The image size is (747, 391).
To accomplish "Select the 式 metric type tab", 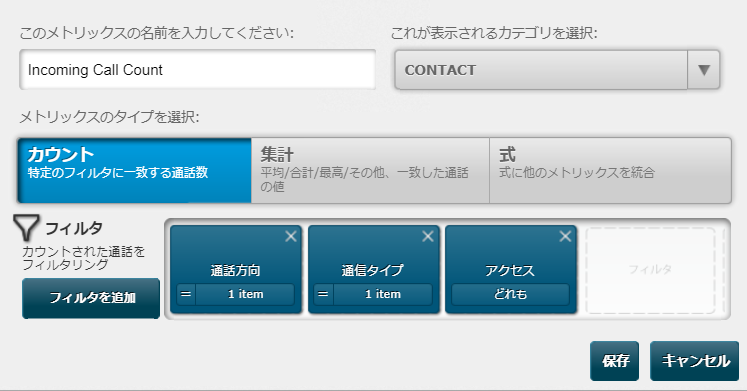I will click(610, 170).
